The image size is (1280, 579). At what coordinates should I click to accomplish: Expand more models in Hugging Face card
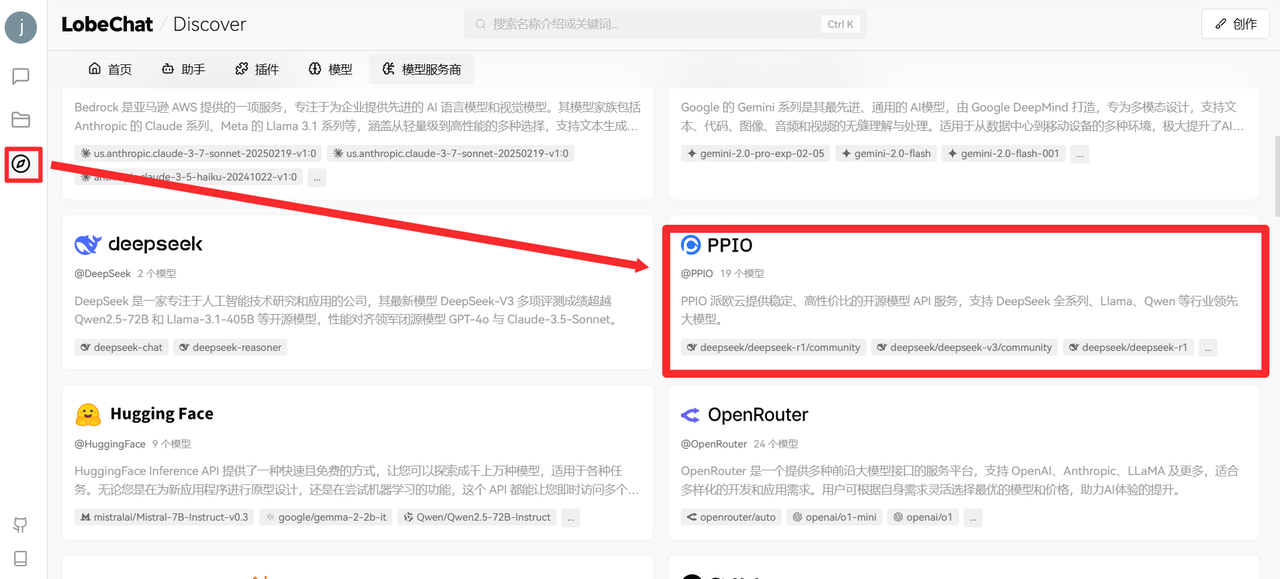point(570,517)
